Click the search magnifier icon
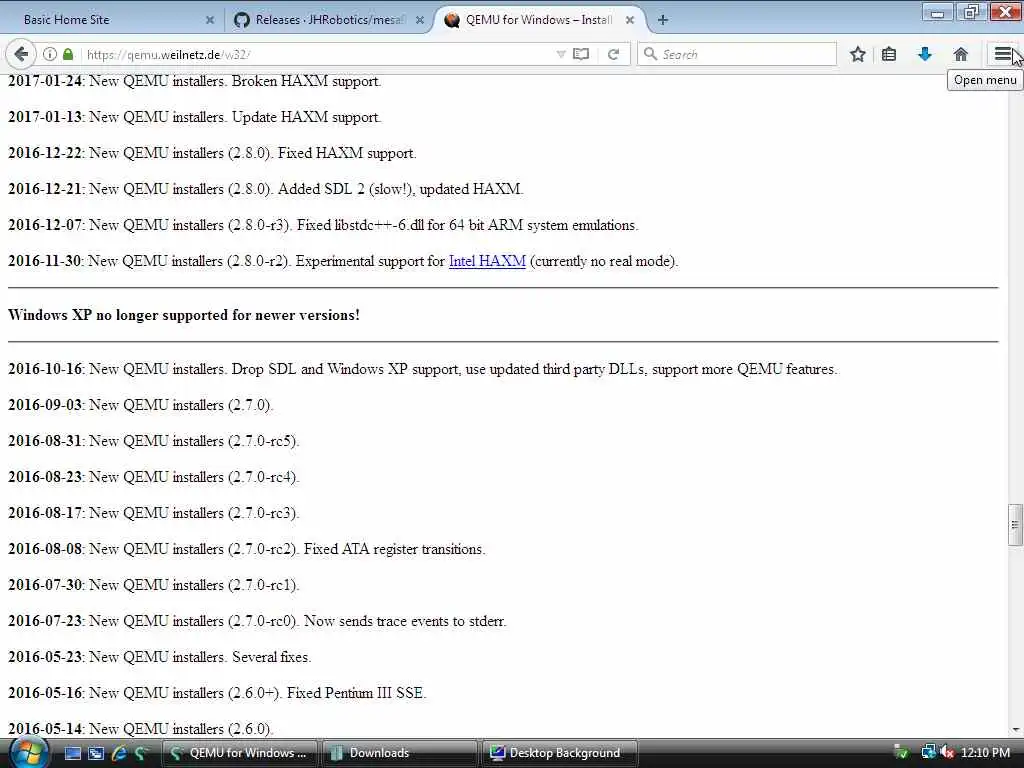 pos(650,54)
